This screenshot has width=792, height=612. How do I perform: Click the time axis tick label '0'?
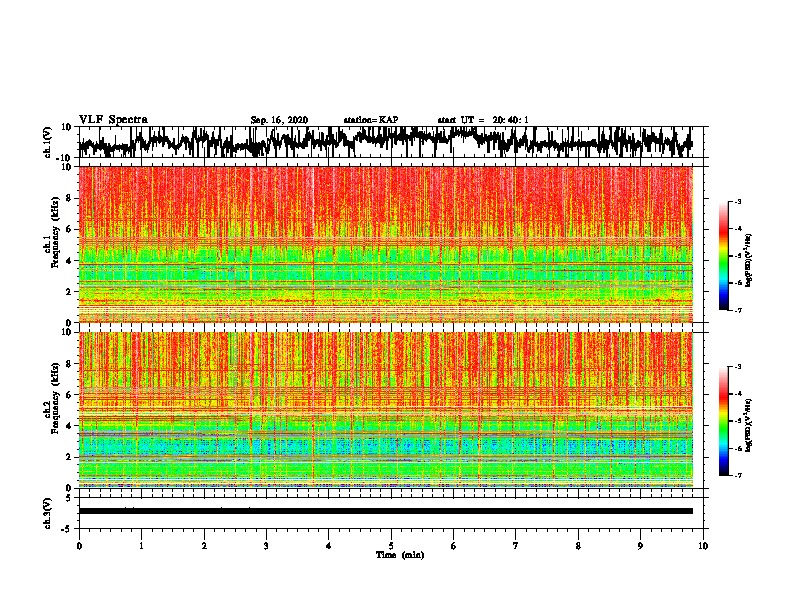point(79,546)
